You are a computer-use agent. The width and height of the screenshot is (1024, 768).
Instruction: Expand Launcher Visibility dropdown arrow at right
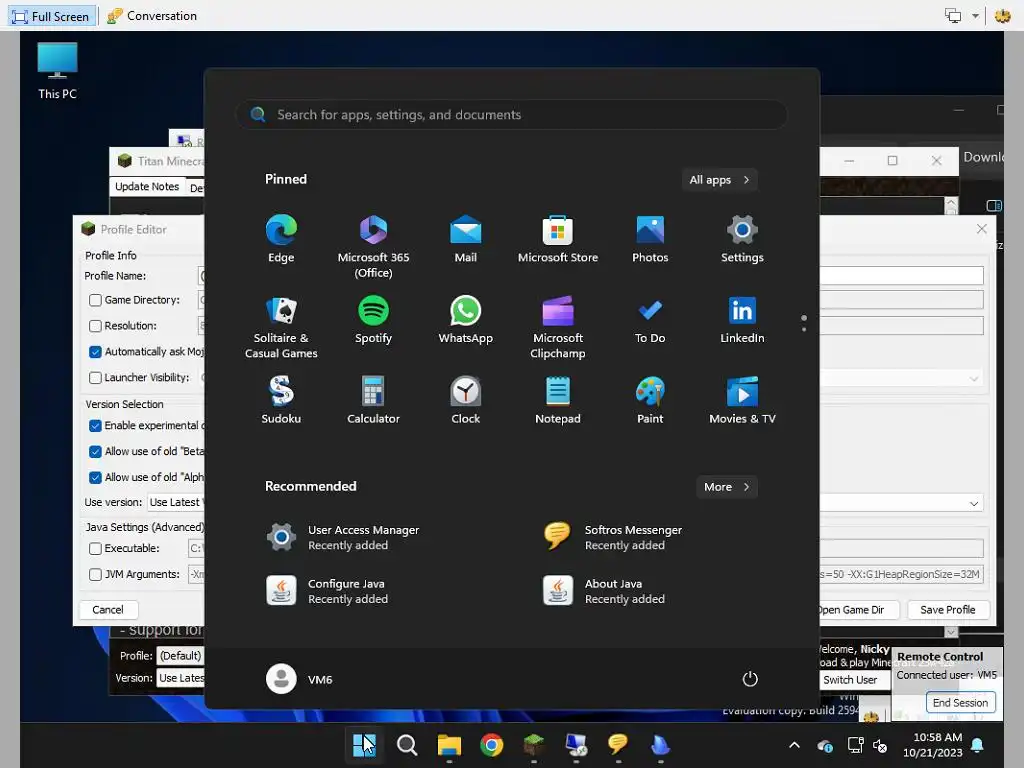click(974, 379)
